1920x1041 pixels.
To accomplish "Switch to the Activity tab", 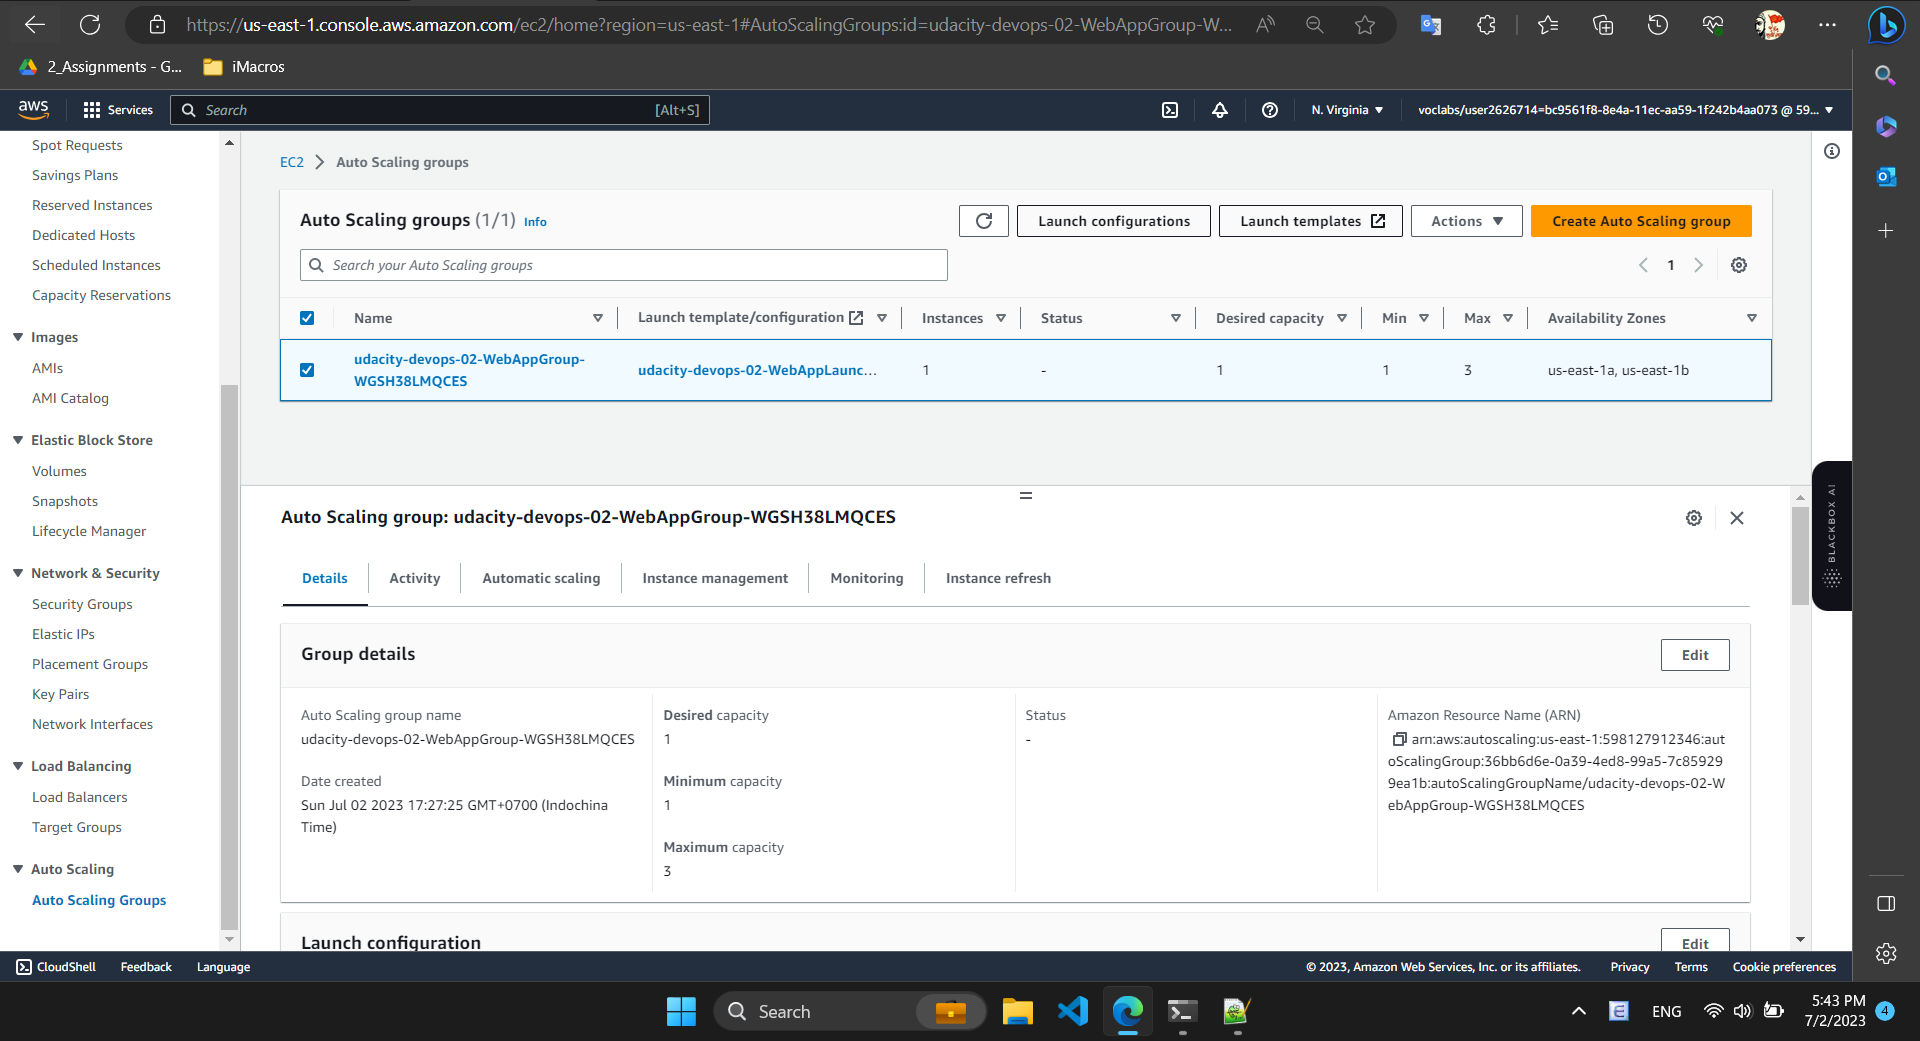I will coord(414,578).
